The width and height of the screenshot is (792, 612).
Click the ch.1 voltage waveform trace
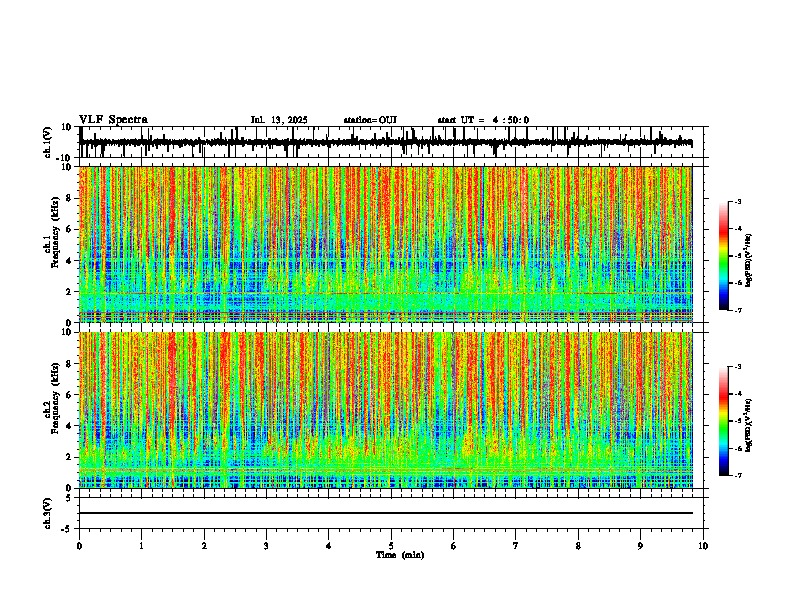(385, 142)
